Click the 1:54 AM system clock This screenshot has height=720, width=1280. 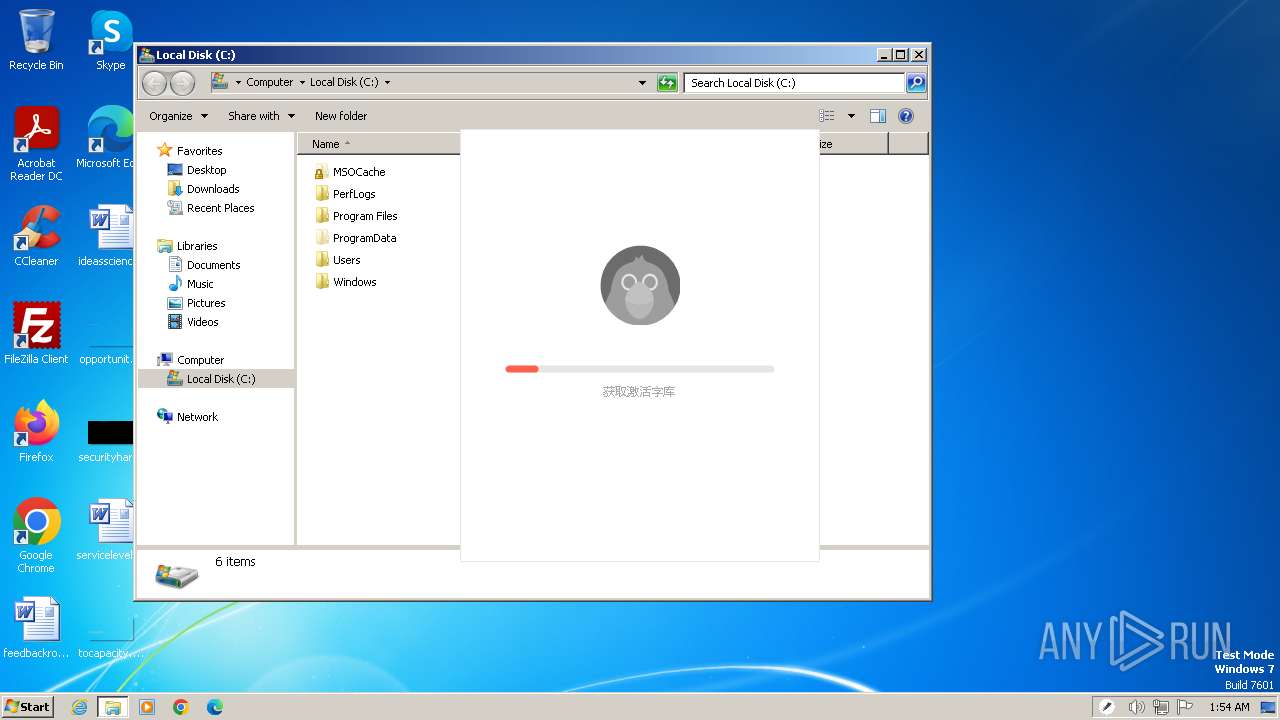(x=1229, y=707)
